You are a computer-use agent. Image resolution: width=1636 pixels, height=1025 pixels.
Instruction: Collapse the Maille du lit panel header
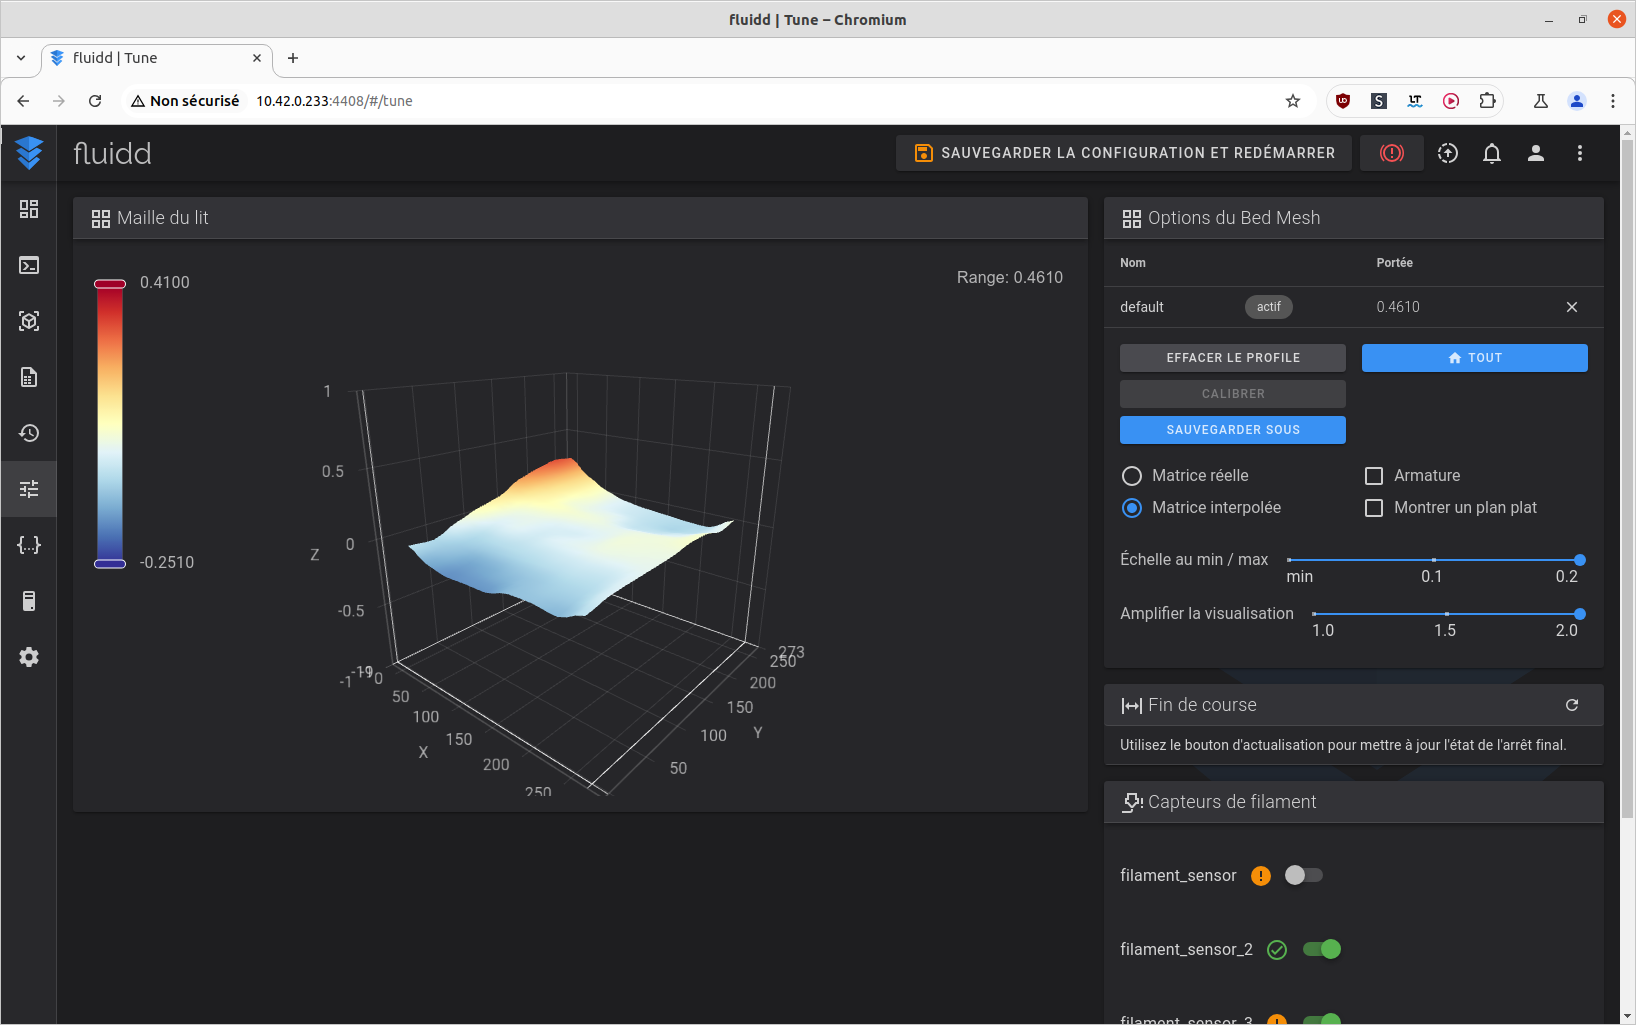580,218
